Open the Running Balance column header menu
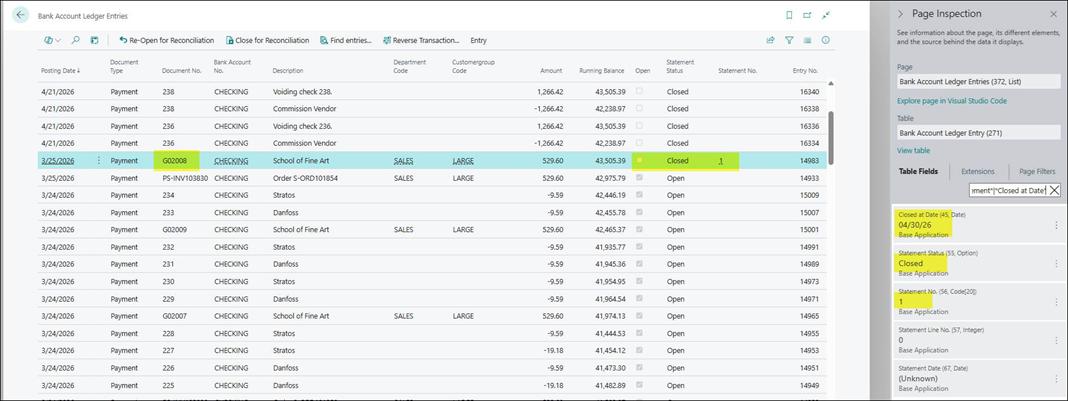1068x401 pixels. click(601, 70)
